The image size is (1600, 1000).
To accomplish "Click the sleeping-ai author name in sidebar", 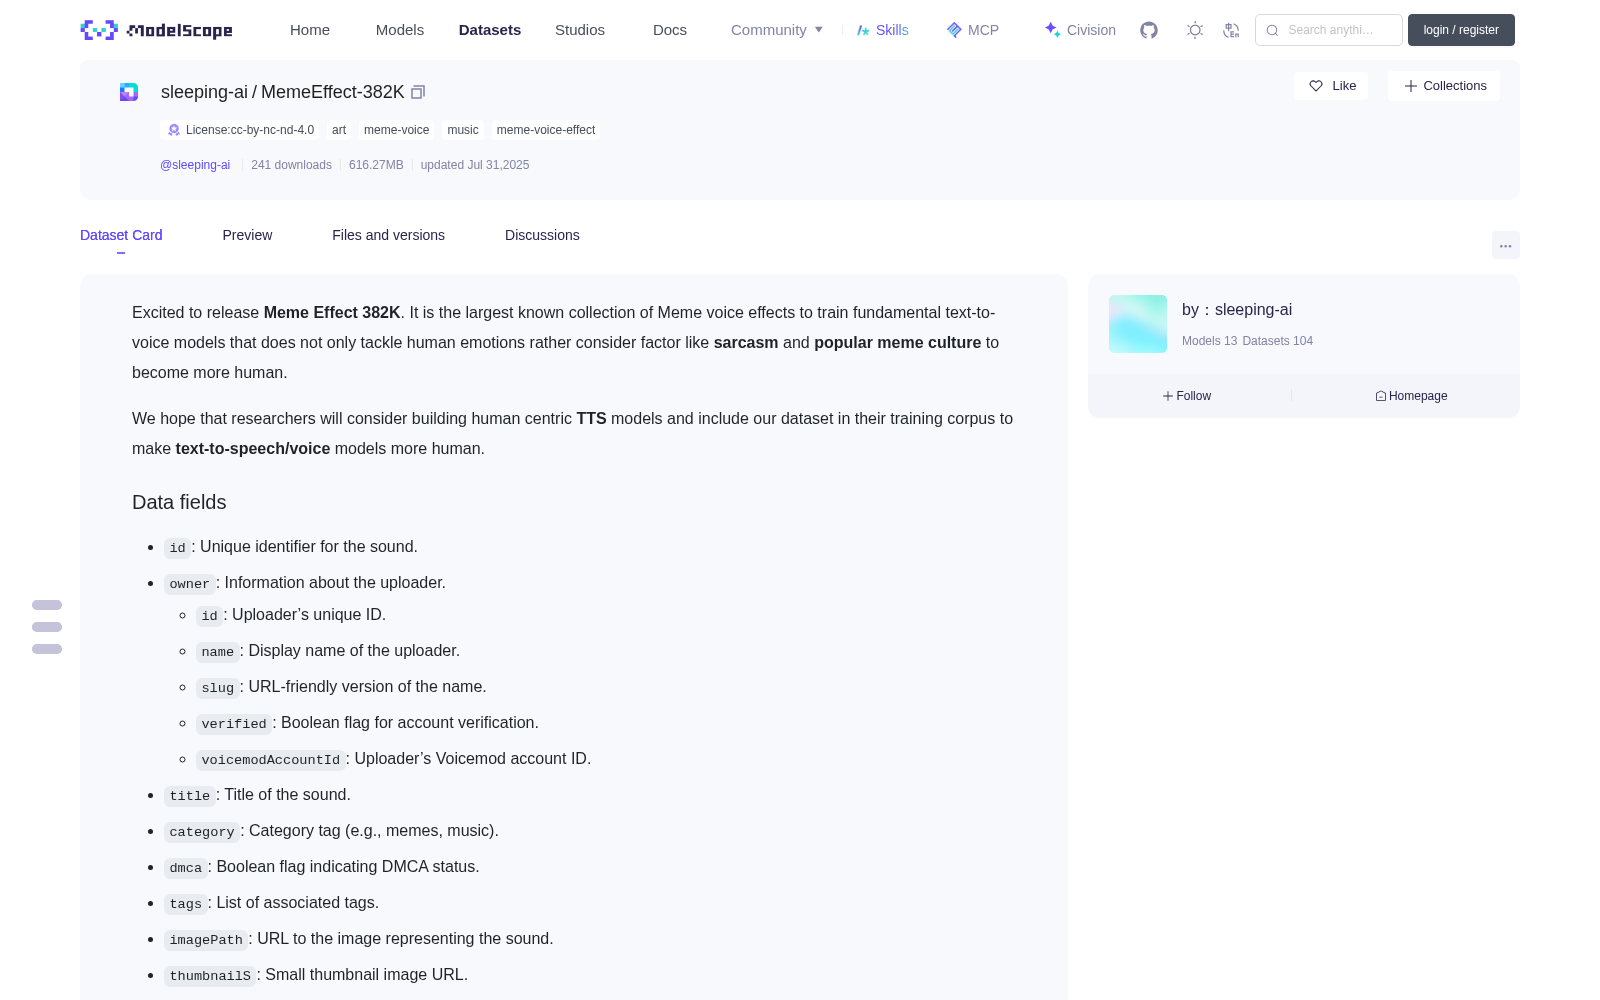I will (1253, 310).
